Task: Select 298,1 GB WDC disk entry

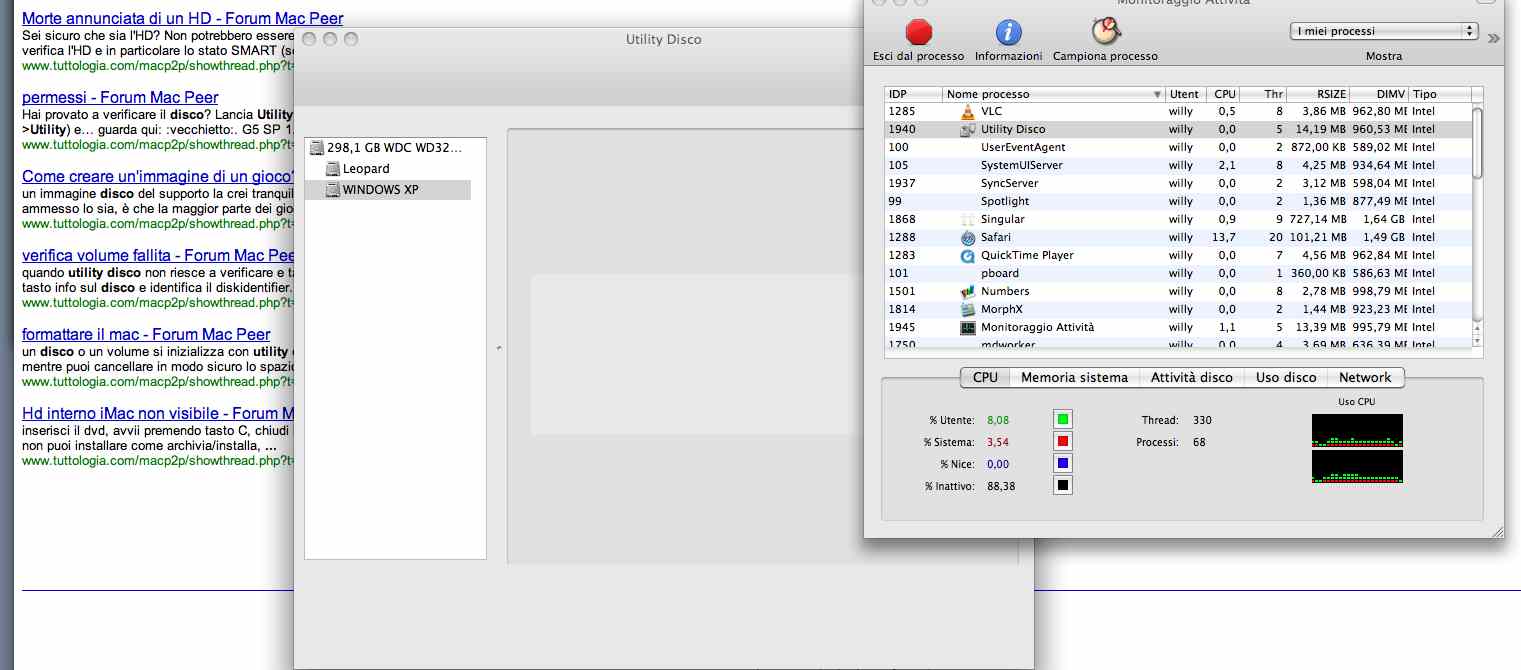Action: pyautogui.click(x=388, y=148)
